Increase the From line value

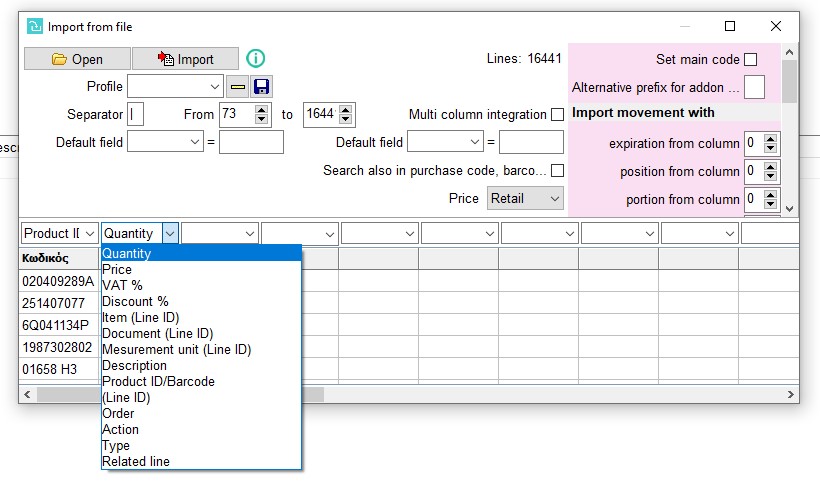[x=261, y=109]
